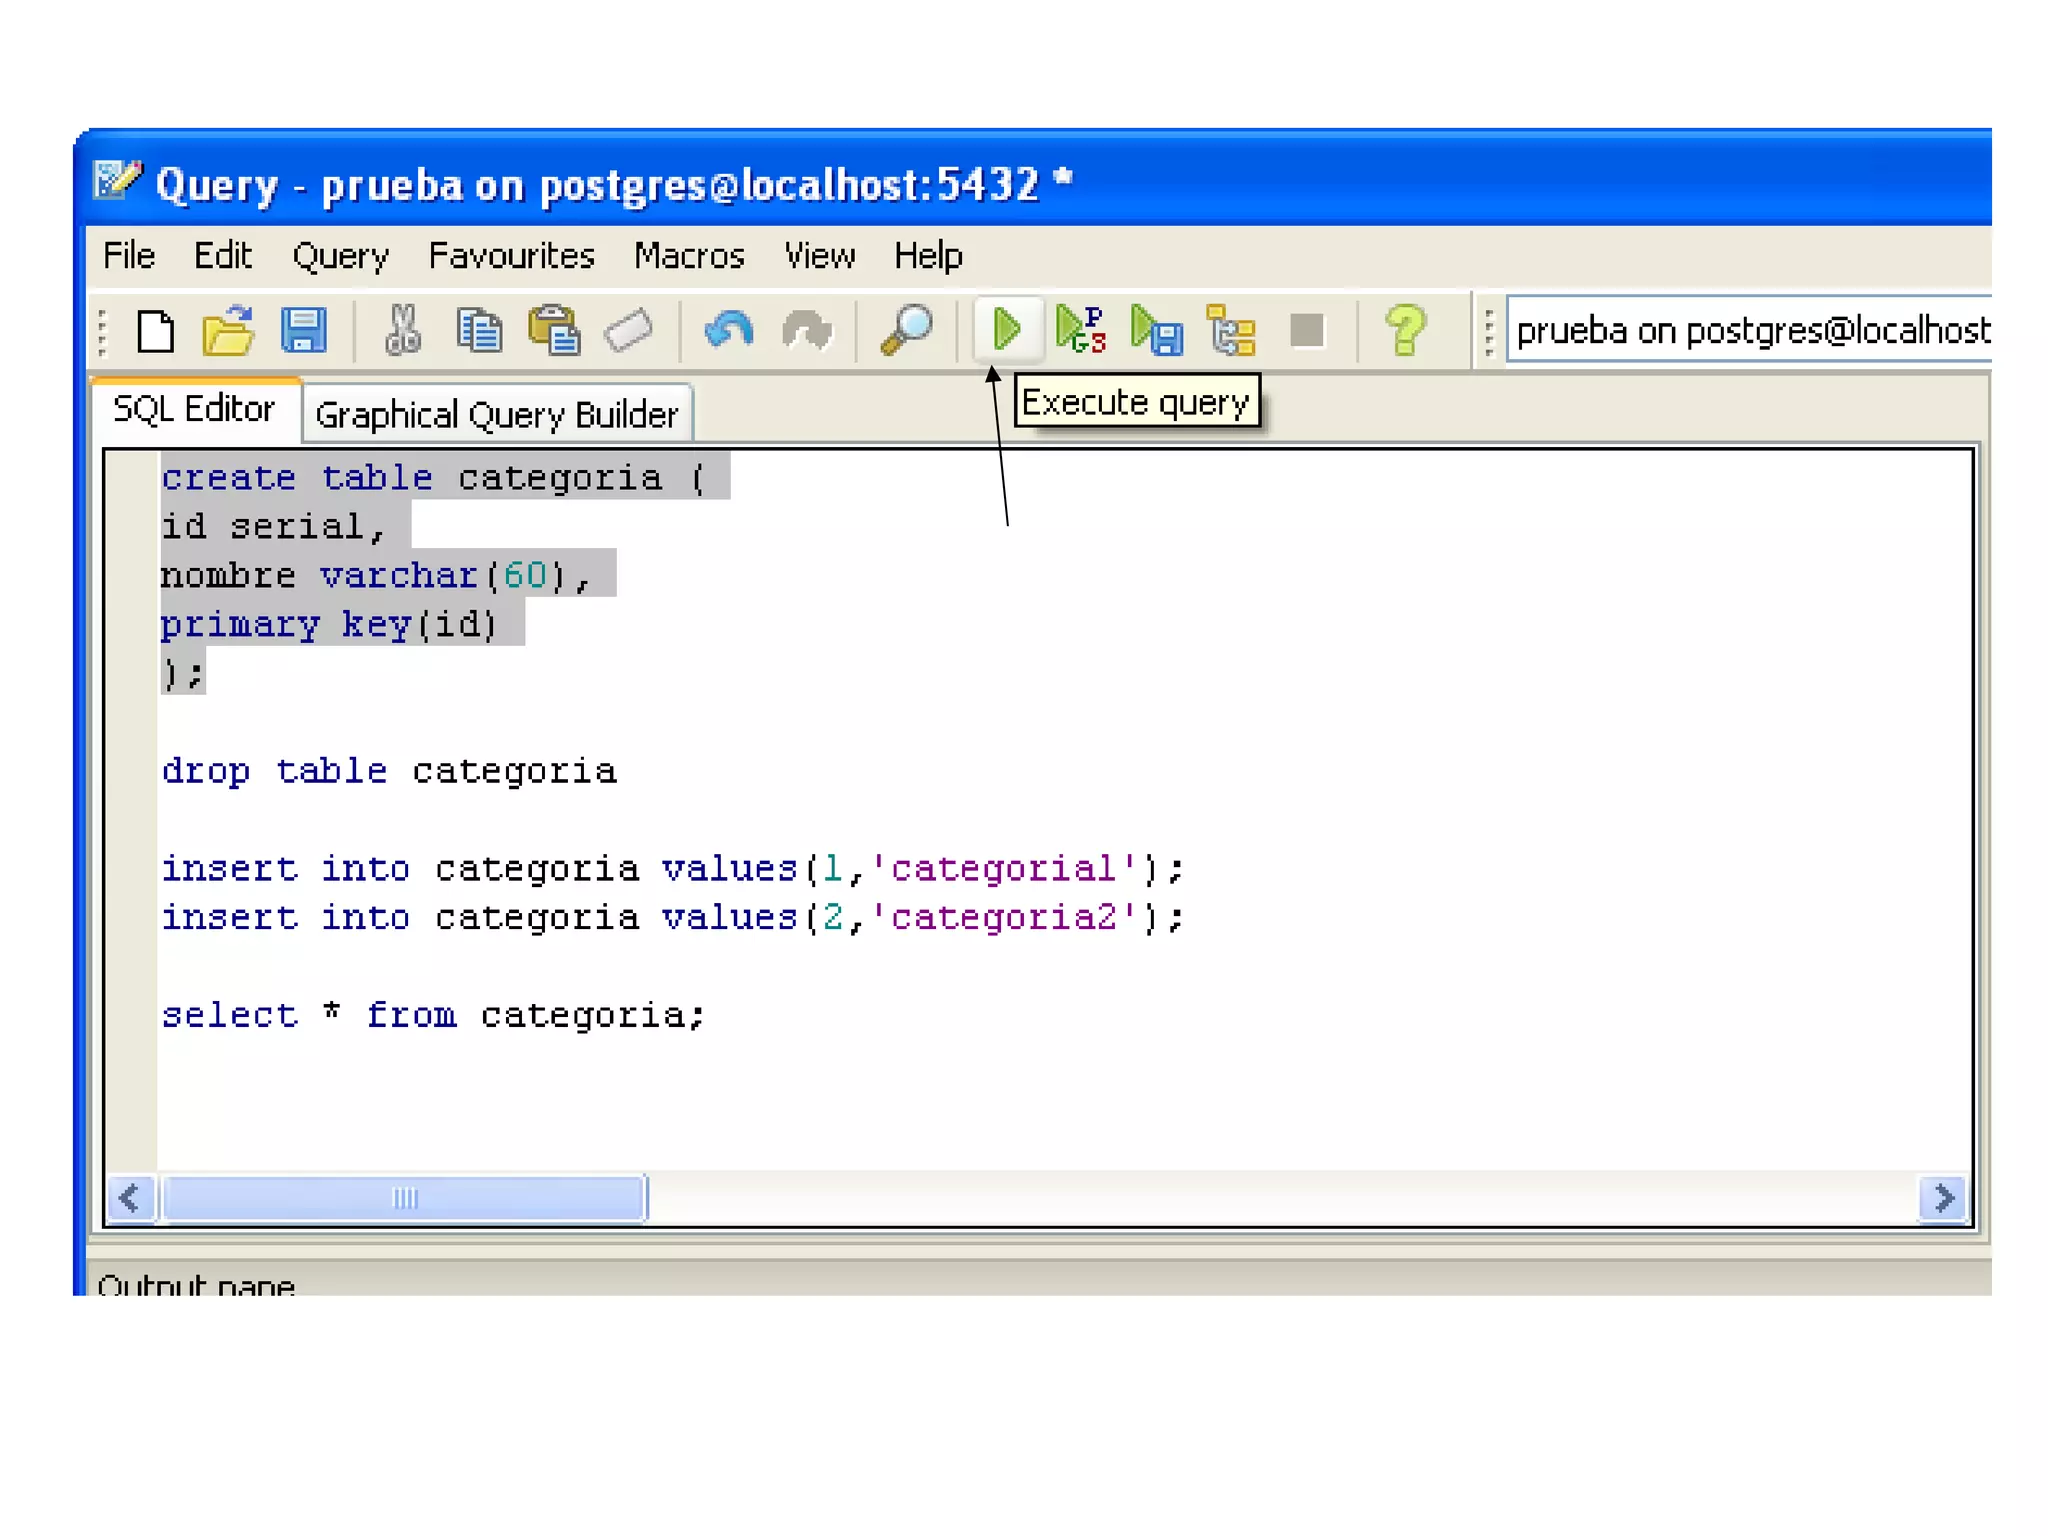Save the query with the floppy icon
Screen dimensions: 2048x1536
(303, 331)
